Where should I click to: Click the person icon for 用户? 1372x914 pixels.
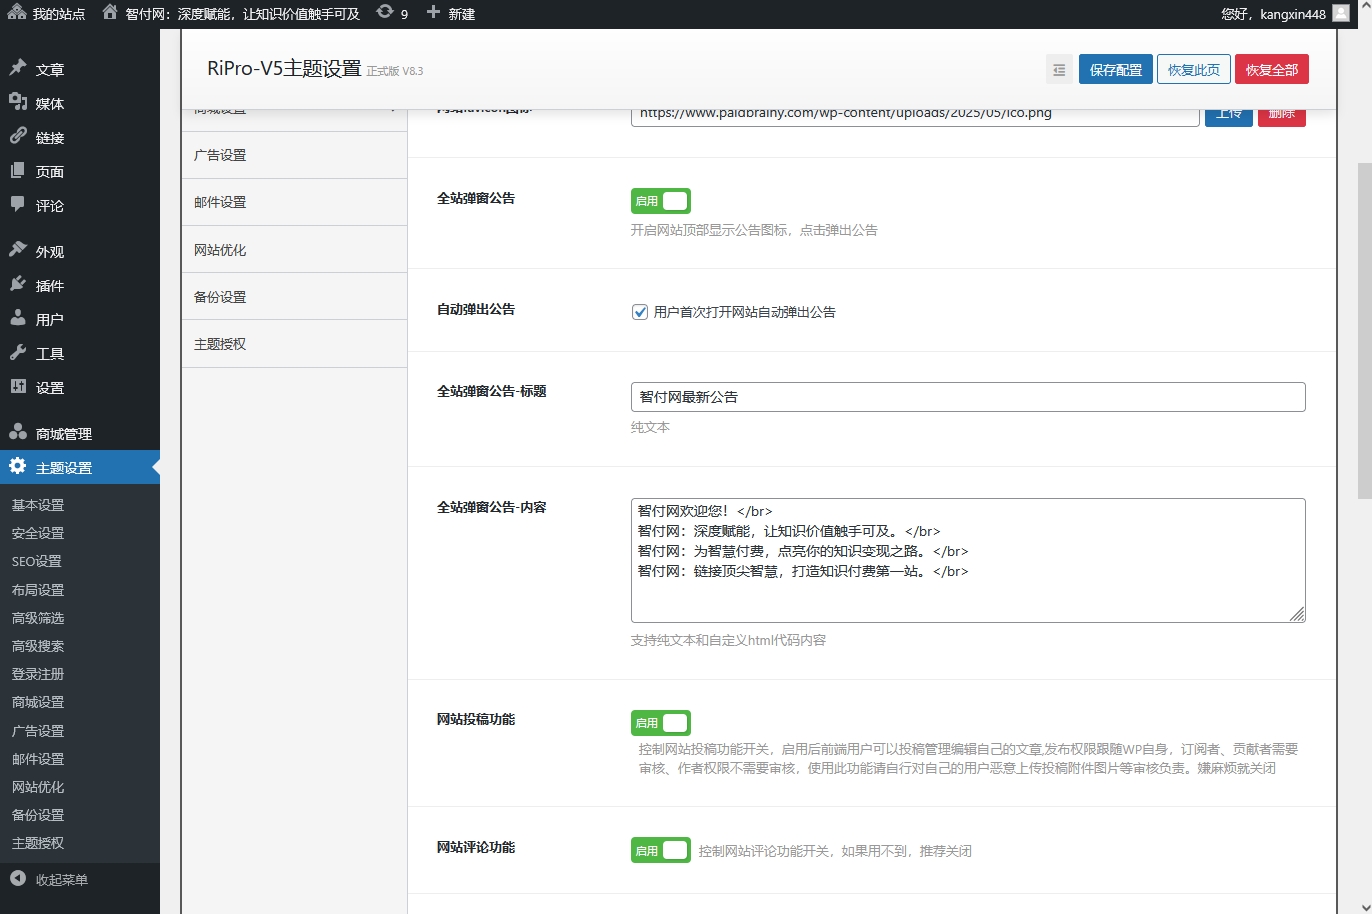tap(18, 319)
